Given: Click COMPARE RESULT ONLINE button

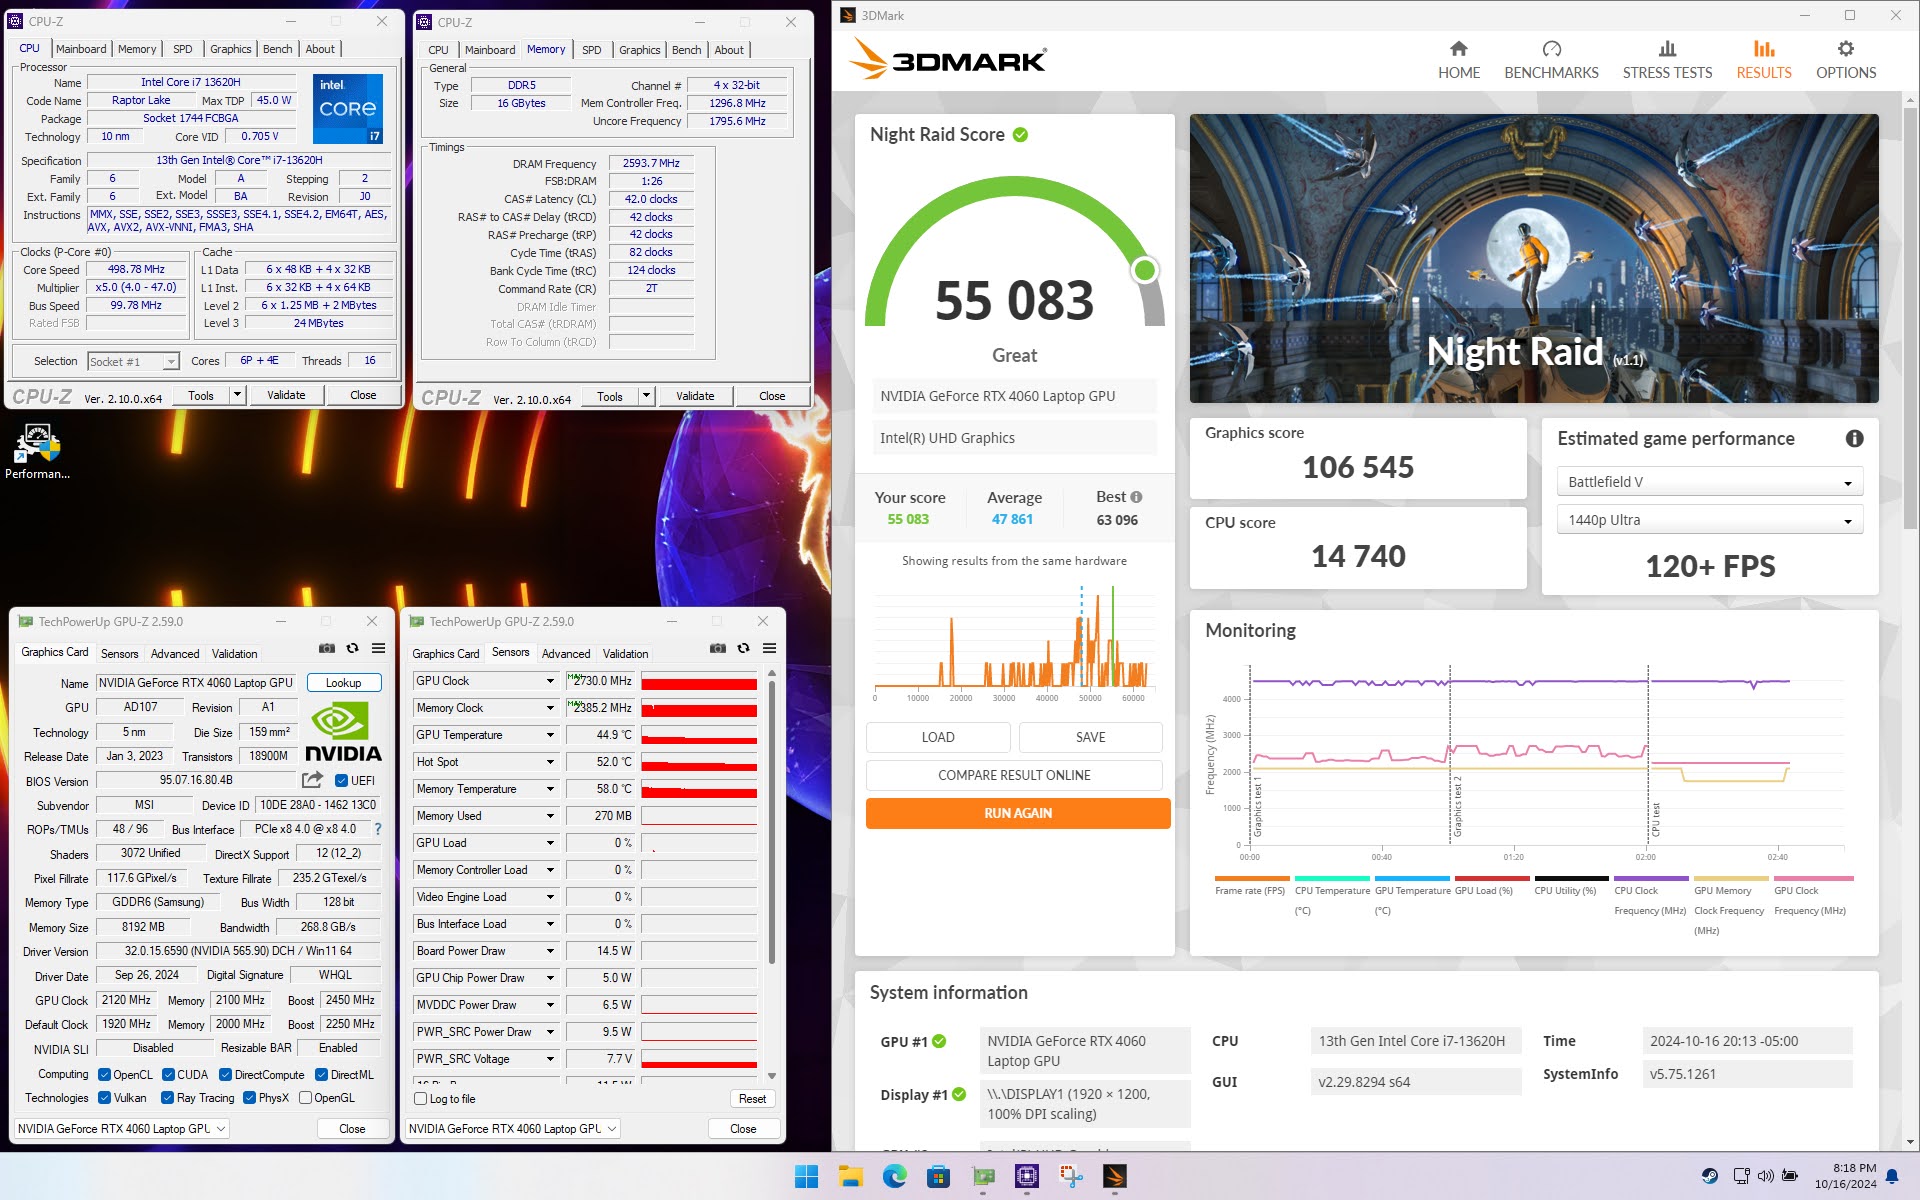Looking at the screenshot, I should pyautogui.click(x=1014, y=775).
